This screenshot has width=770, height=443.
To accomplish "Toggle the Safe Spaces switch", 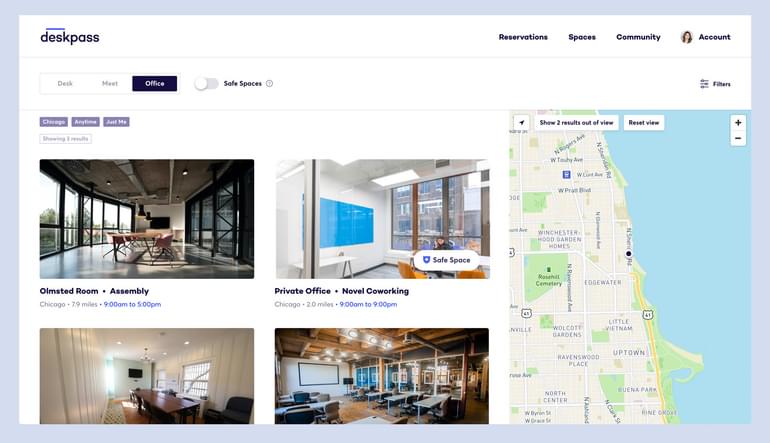I will (x=206, y=83).
